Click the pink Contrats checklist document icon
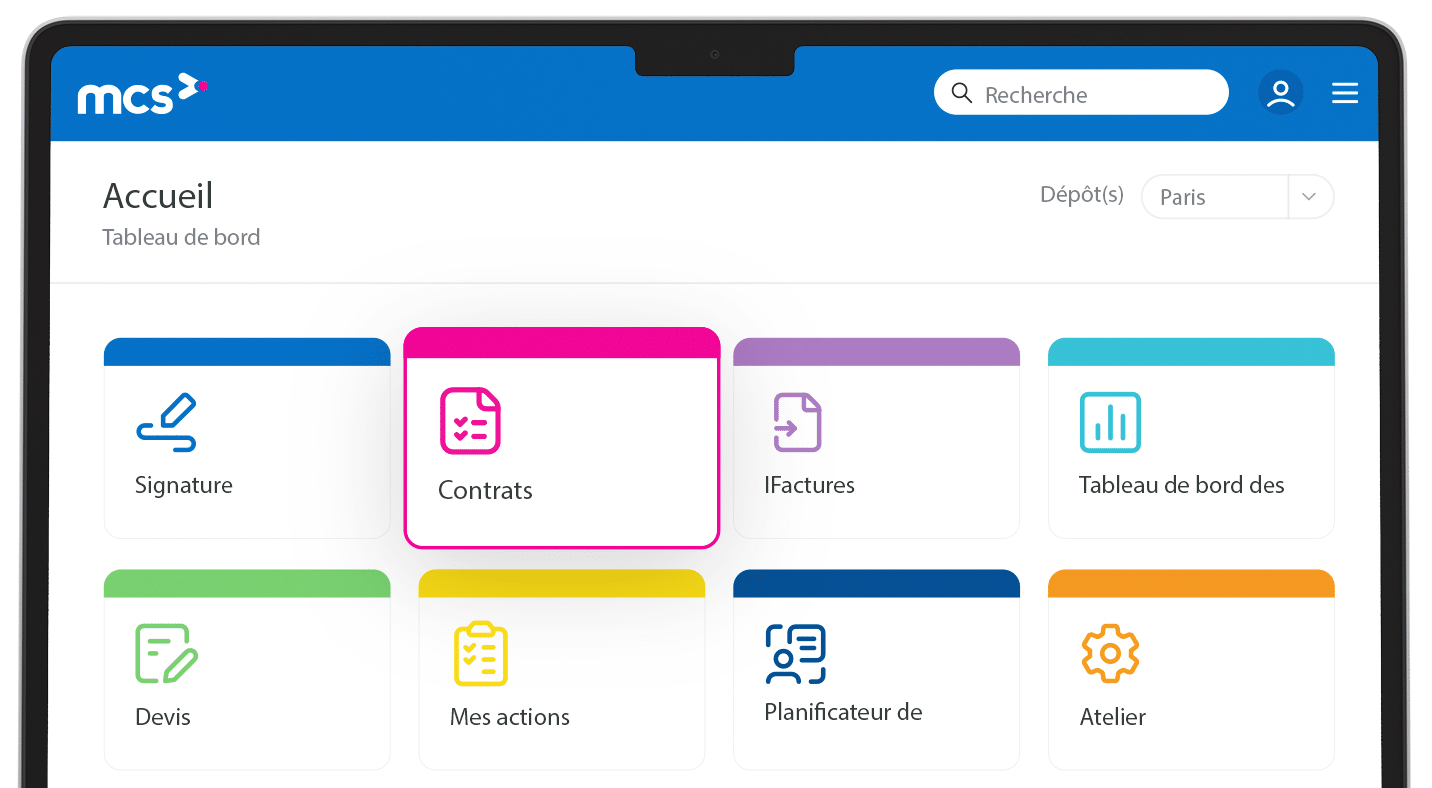 tap(471, 421)
